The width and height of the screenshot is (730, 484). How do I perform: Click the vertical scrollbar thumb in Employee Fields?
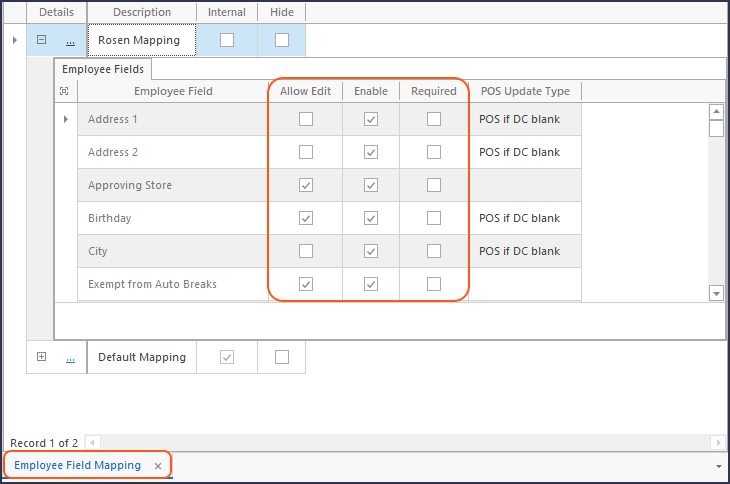(x=716, y=128)
